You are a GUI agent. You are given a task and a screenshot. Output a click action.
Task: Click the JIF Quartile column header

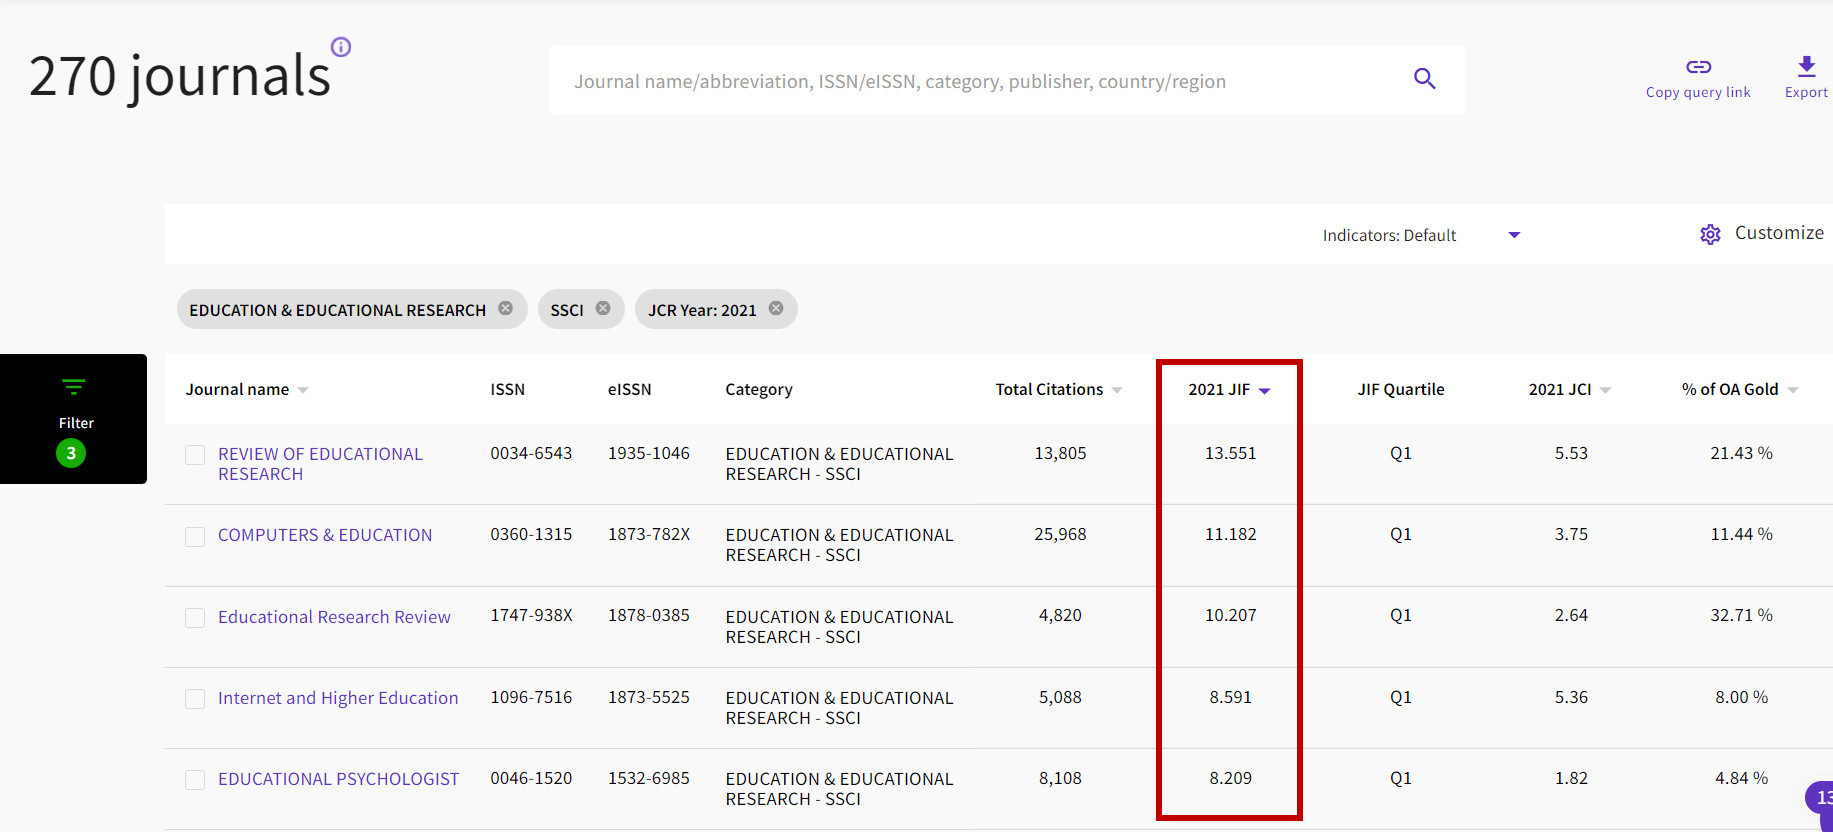tap(1400, 389)
